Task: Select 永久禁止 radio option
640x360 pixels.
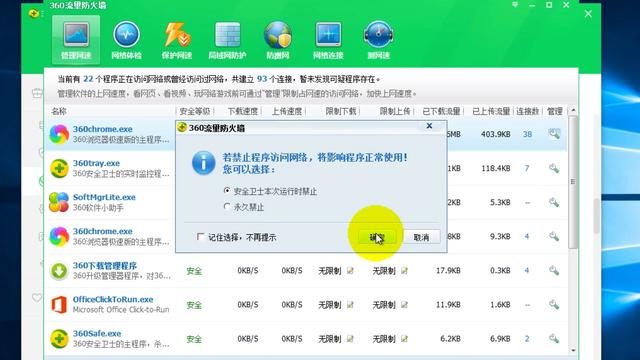Action: (227, 207)
